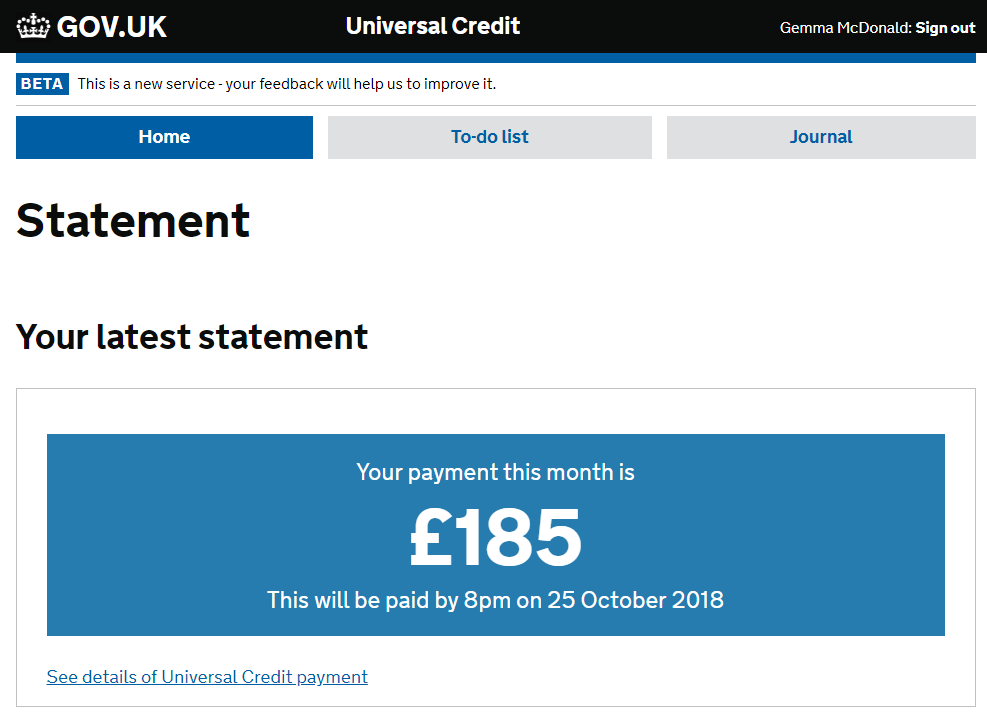This screenshot has height=719, width=987.
Task: Click the word 'feedback' in the beta banner
Action: [x=291, y=84]
